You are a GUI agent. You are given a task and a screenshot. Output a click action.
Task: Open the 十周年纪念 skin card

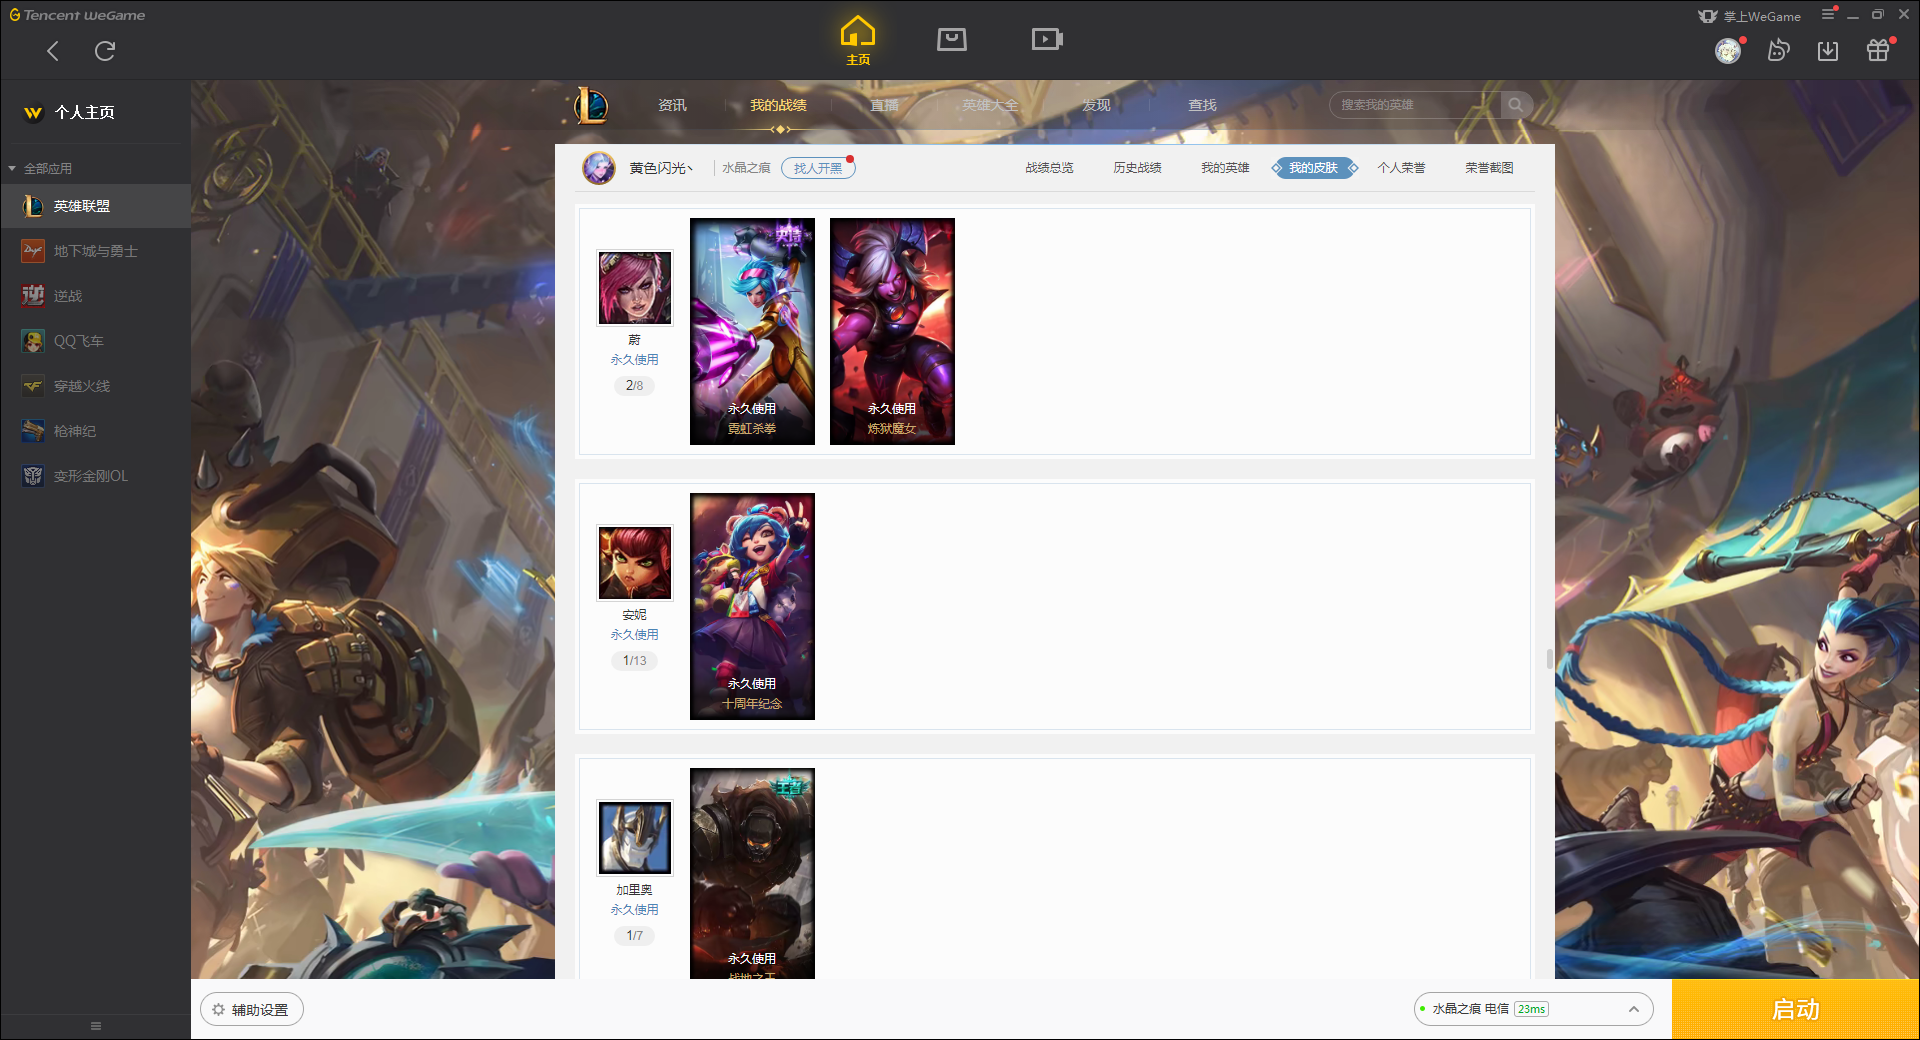[x=752, y=606]
